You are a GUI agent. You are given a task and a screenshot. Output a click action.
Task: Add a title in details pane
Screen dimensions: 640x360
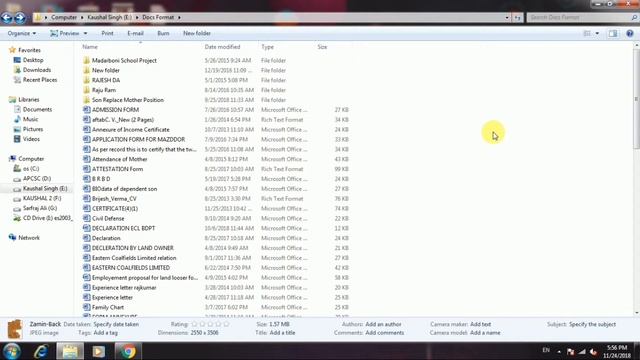[x=282, y=333]
